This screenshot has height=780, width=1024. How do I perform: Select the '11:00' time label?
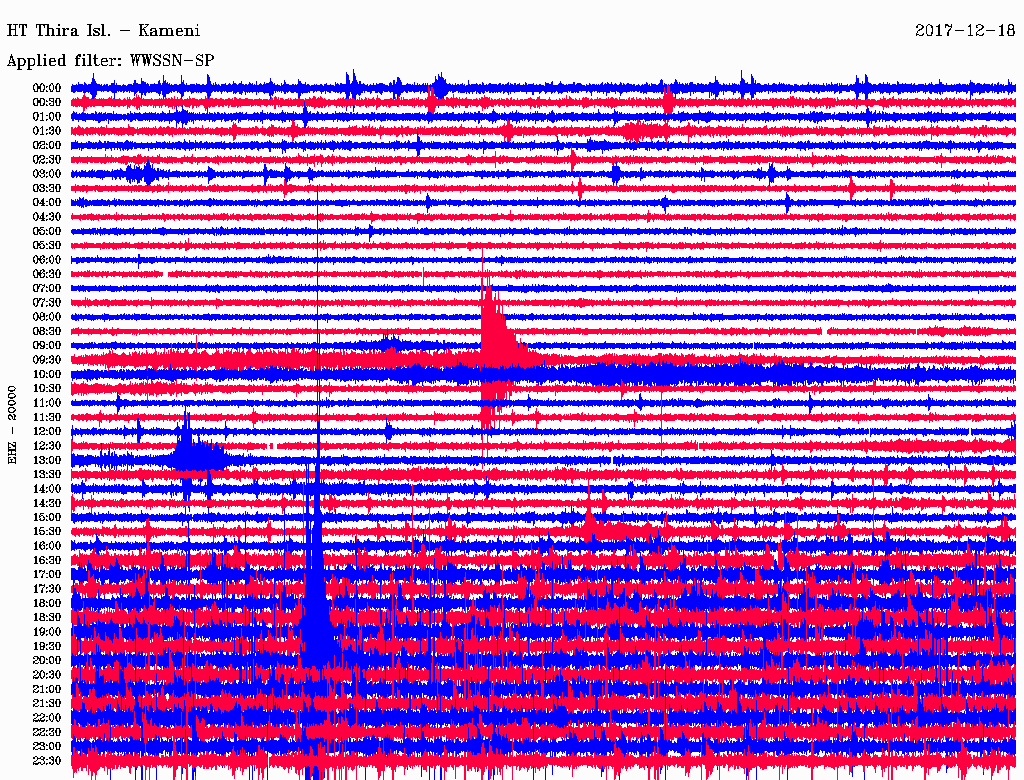pos(47,403)
